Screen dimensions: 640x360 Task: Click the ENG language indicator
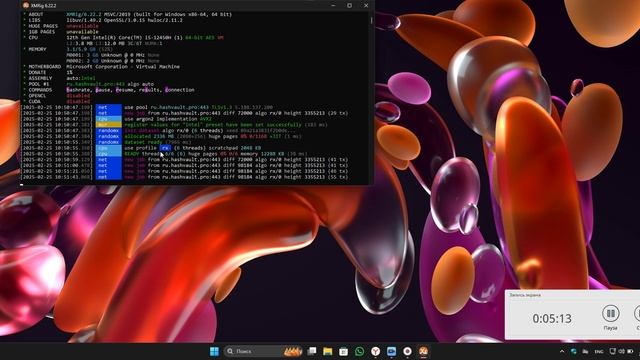tap(599, 351)
